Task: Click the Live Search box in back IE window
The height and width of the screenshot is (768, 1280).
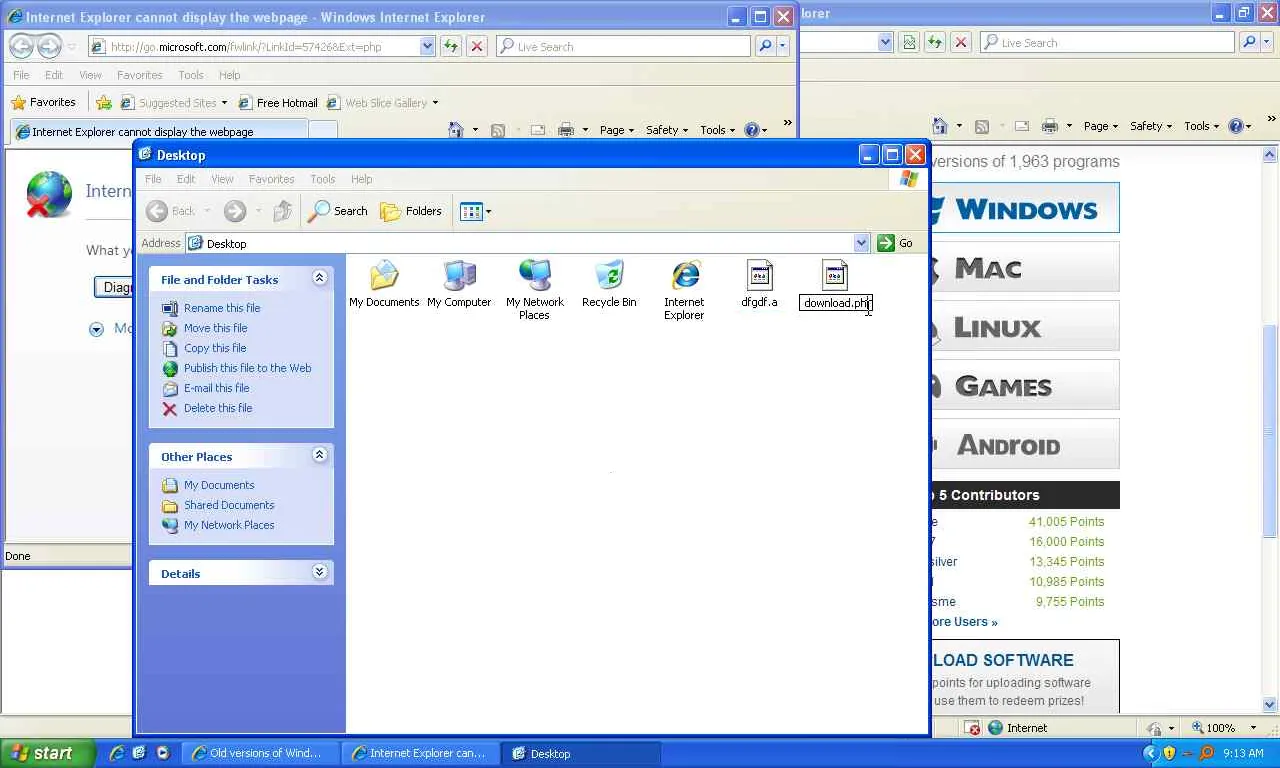Action: point(1108,42)
